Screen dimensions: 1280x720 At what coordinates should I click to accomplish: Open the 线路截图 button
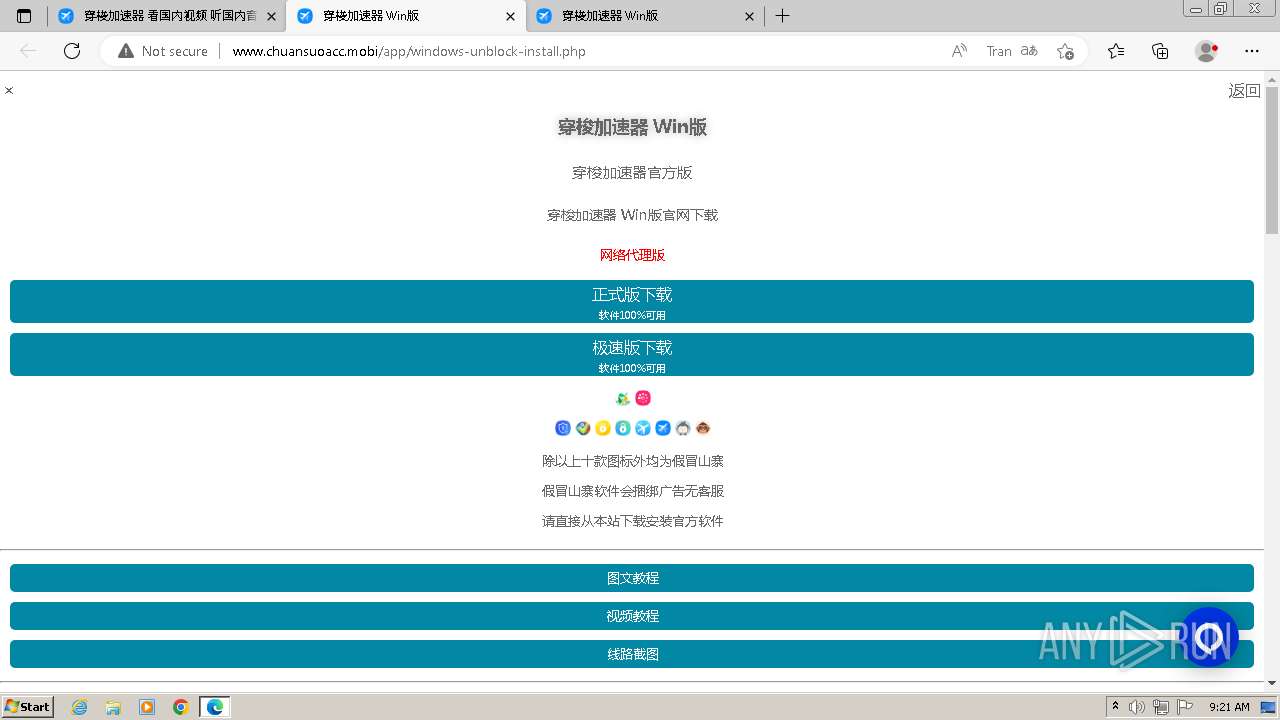632,654
